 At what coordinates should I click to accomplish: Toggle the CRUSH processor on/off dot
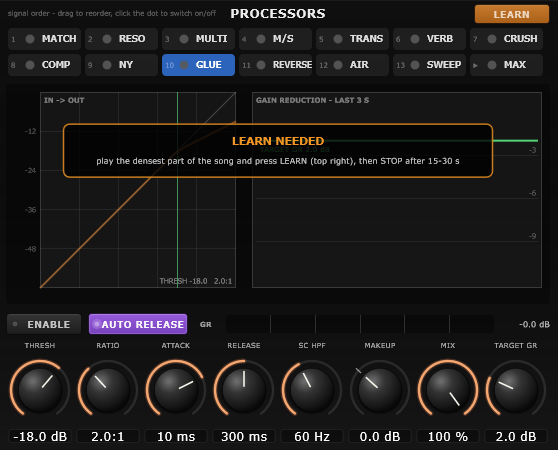[492, 39]
